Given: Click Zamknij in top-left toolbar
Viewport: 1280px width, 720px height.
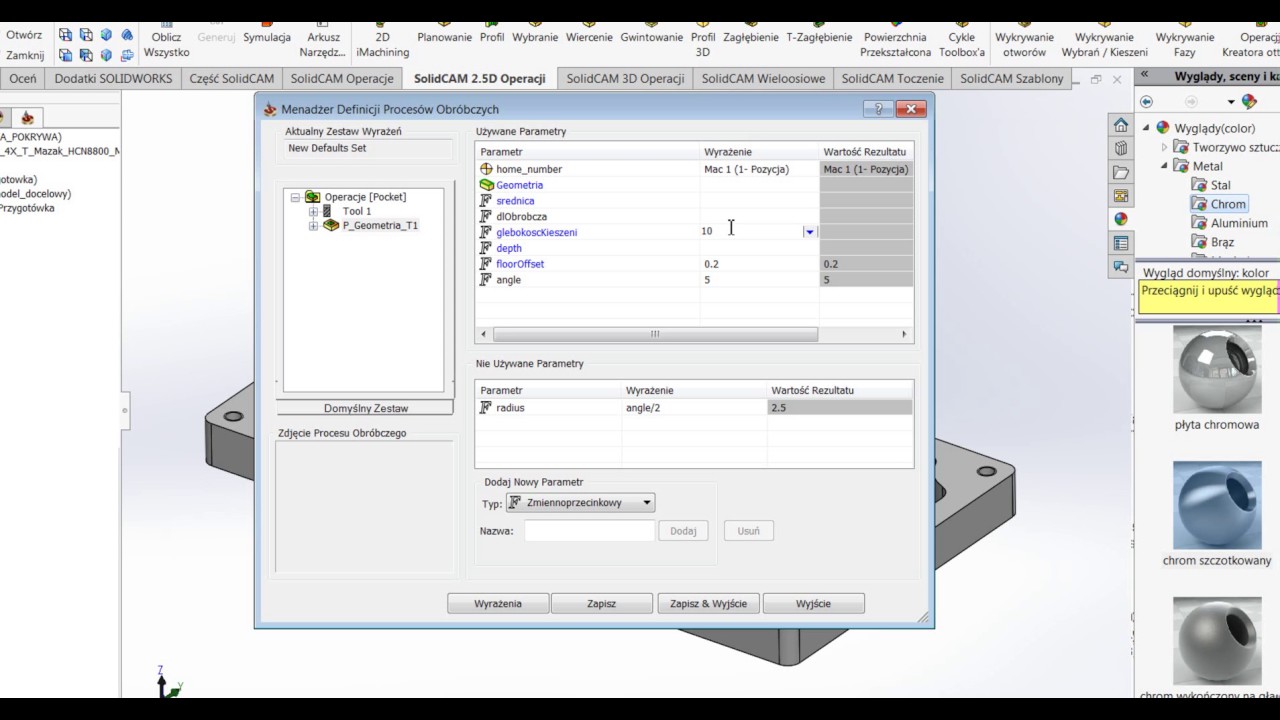Looking at the screenshot, I should (x=25, y=55).
